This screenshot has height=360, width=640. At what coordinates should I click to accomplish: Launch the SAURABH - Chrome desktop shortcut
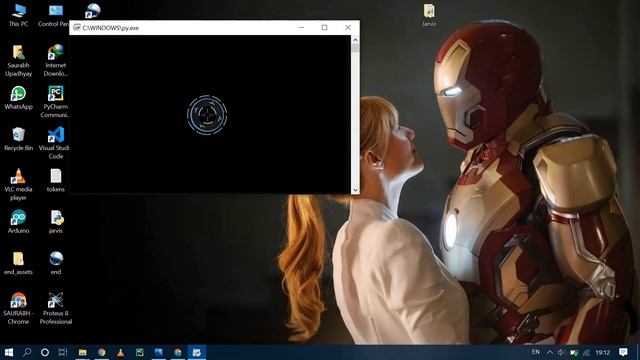pos(18,308)
